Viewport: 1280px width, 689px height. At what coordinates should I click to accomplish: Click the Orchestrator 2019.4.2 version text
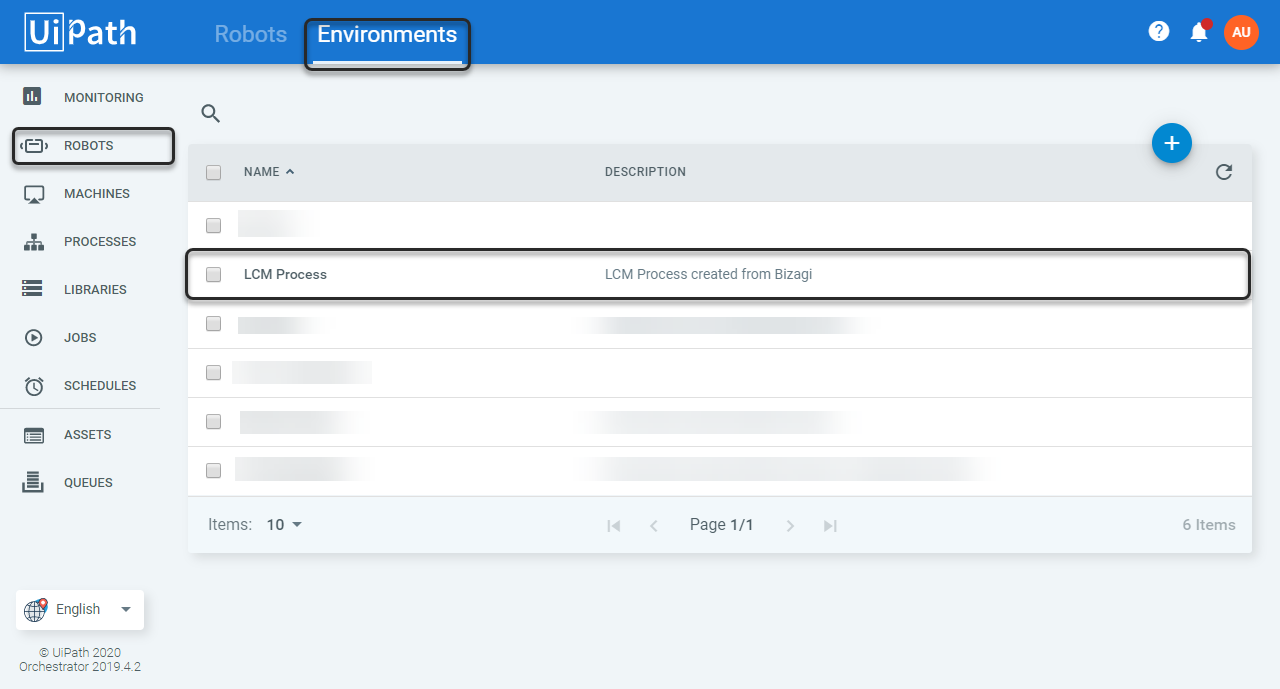point(80,667)
